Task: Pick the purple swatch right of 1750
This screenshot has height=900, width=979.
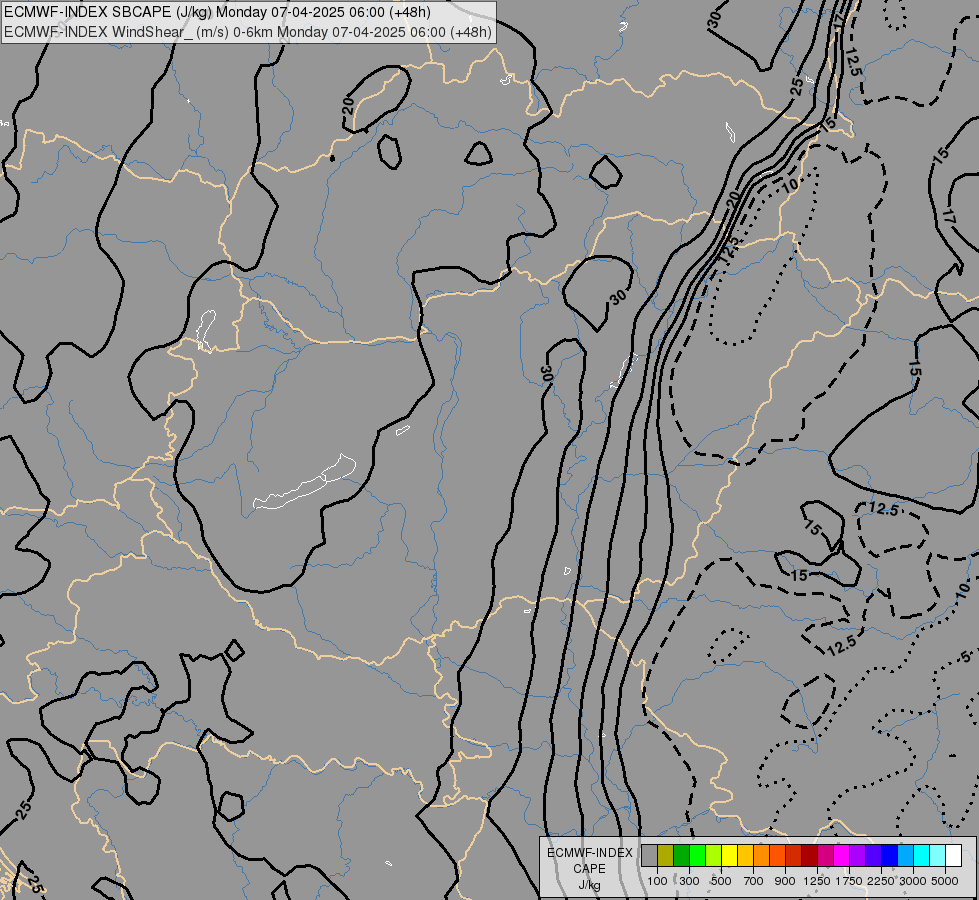Action: (857, 856)
